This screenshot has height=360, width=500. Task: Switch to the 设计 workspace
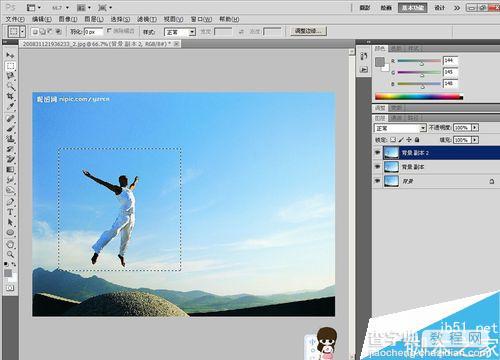[440, 8]
